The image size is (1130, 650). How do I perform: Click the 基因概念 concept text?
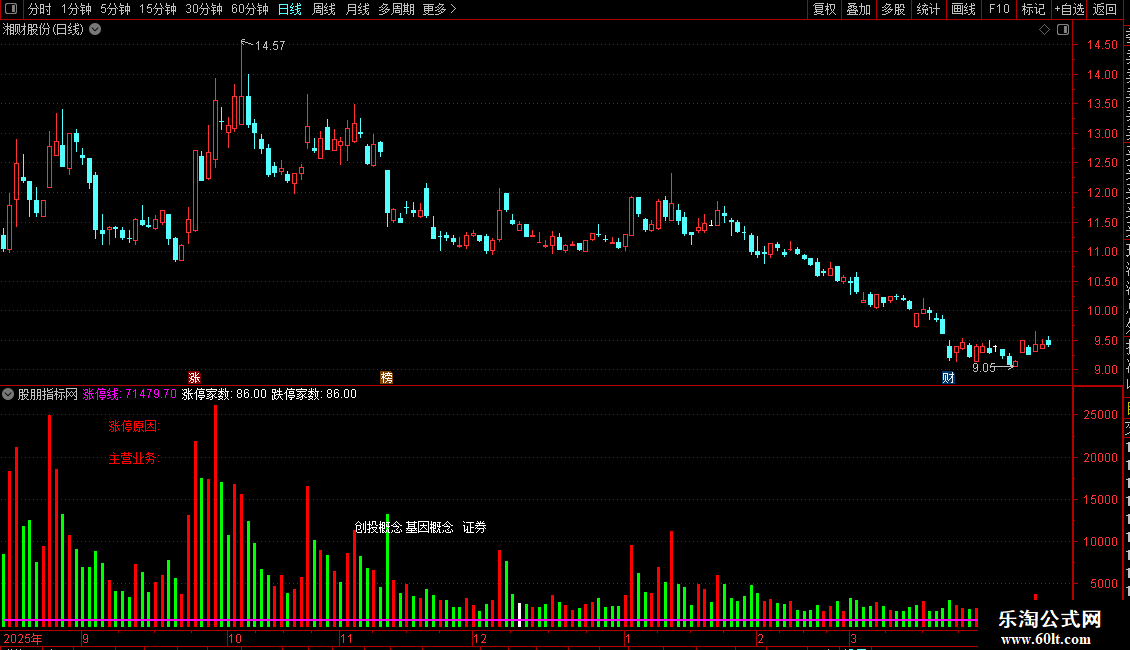pos(430,527)
